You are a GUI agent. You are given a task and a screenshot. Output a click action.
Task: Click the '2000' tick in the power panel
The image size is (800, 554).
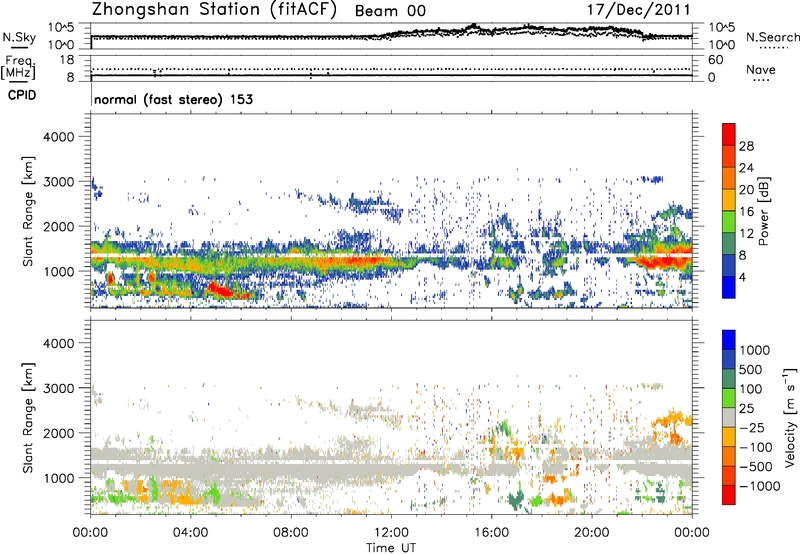point(58,226)
